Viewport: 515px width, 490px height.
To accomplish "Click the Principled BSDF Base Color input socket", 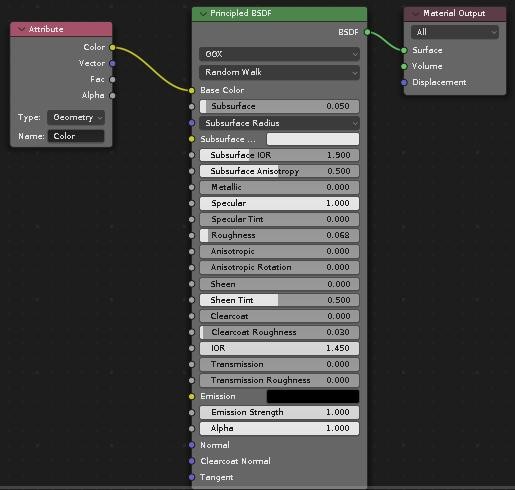I will pos(192,90).
